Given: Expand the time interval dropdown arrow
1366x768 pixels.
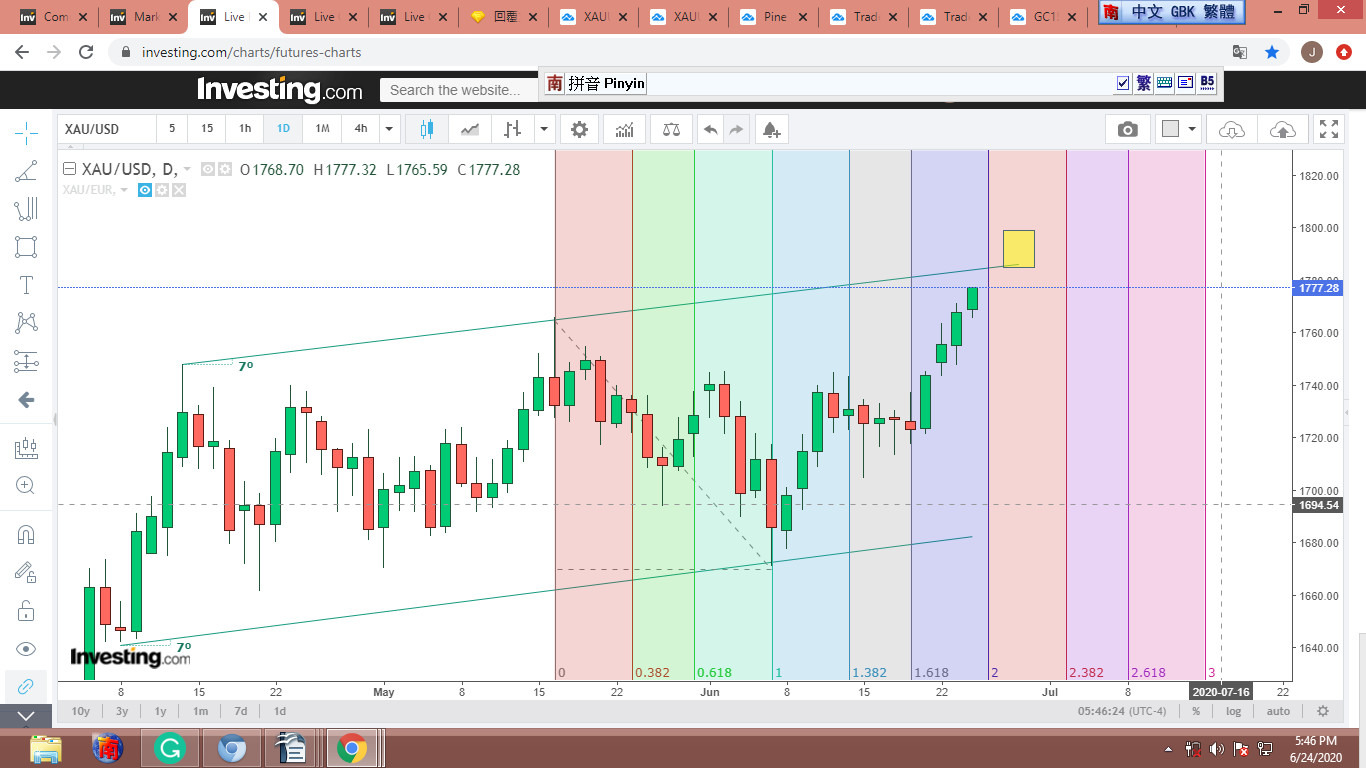Looking at the screenshot, I should pyautogui.click(x=390, y=129).
